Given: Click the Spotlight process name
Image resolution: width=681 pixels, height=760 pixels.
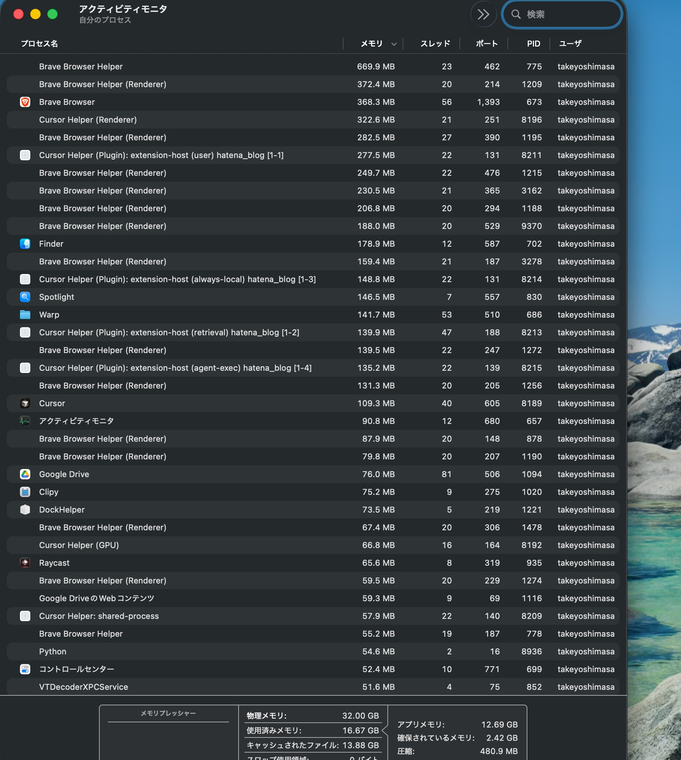Looking at the screenshot, I should (56, 297).
